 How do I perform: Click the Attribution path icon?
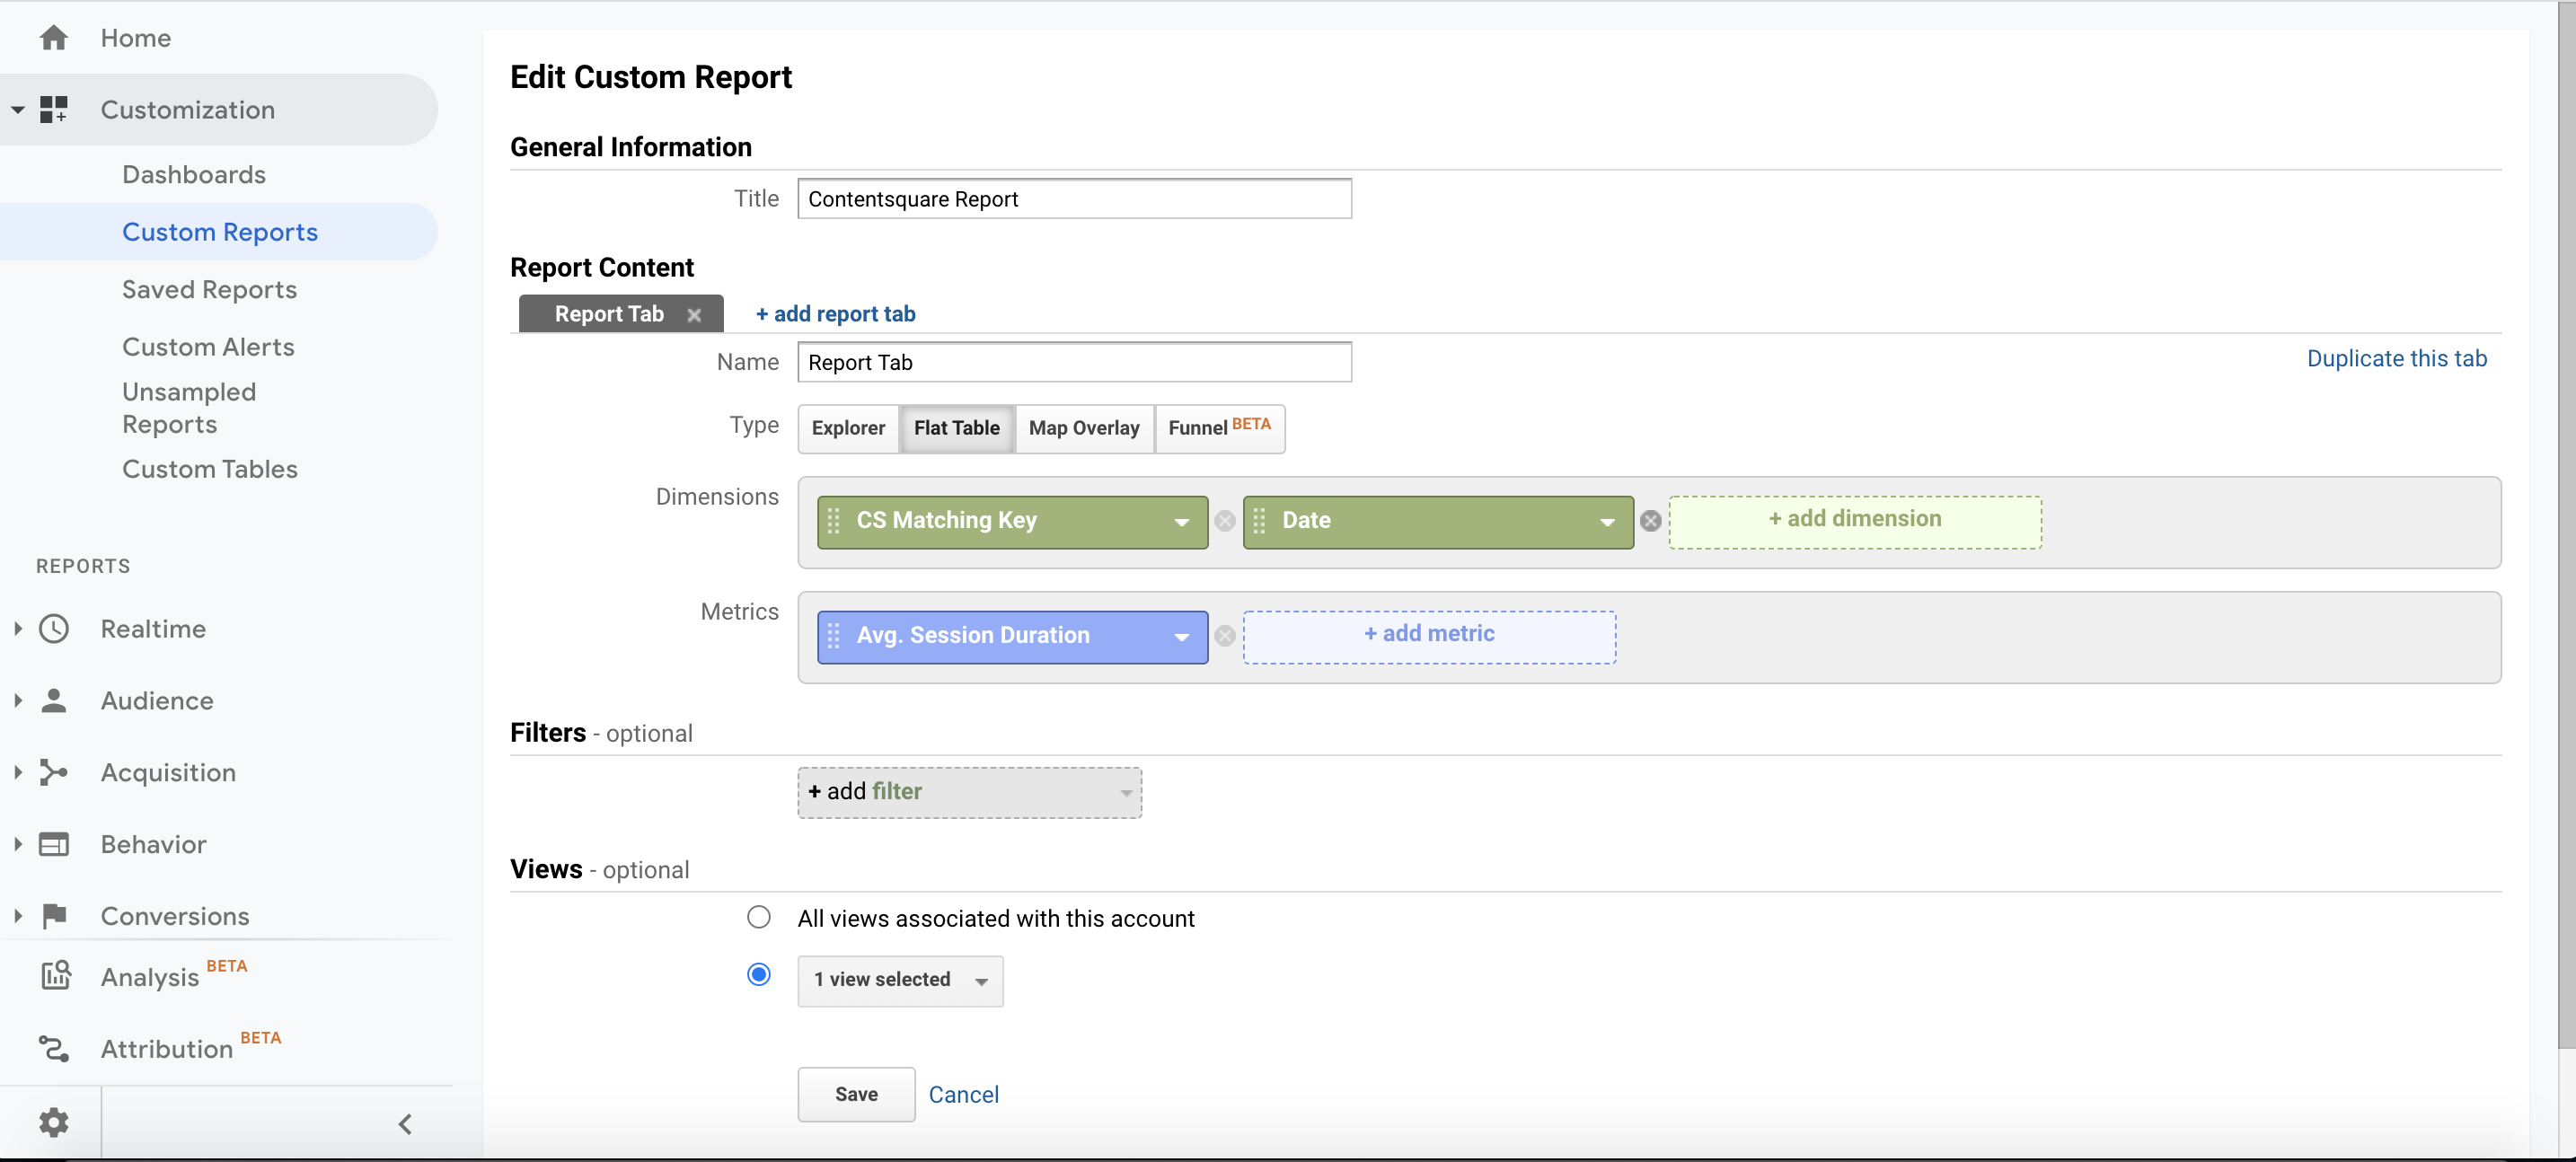pos(54,1049)
